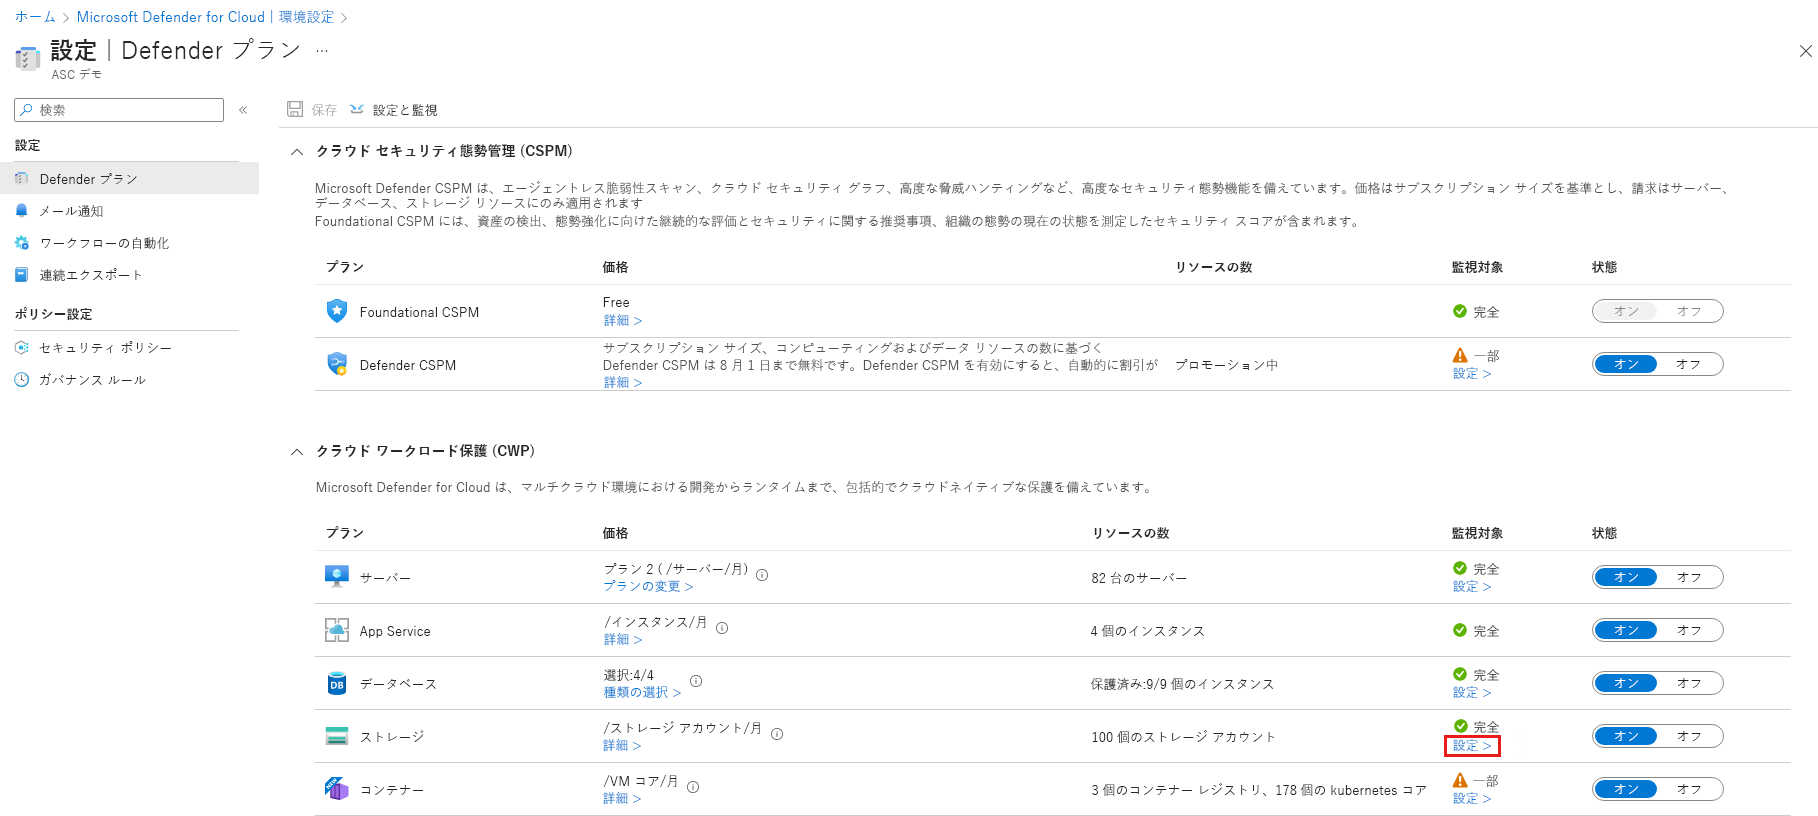Click the Defender CSPM warning triangle icon
The height and width of the screenshot is (816, 1818).
(1460, 355)
